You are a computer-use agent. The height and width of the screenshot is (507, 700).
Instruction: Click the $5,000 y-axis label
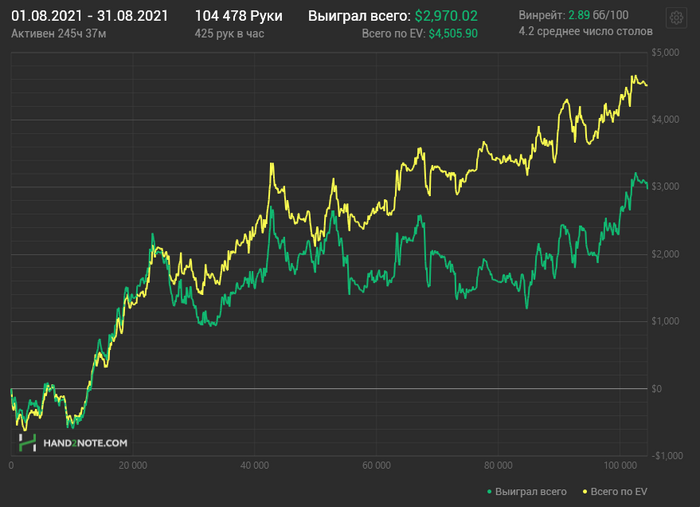coord(665,53)
